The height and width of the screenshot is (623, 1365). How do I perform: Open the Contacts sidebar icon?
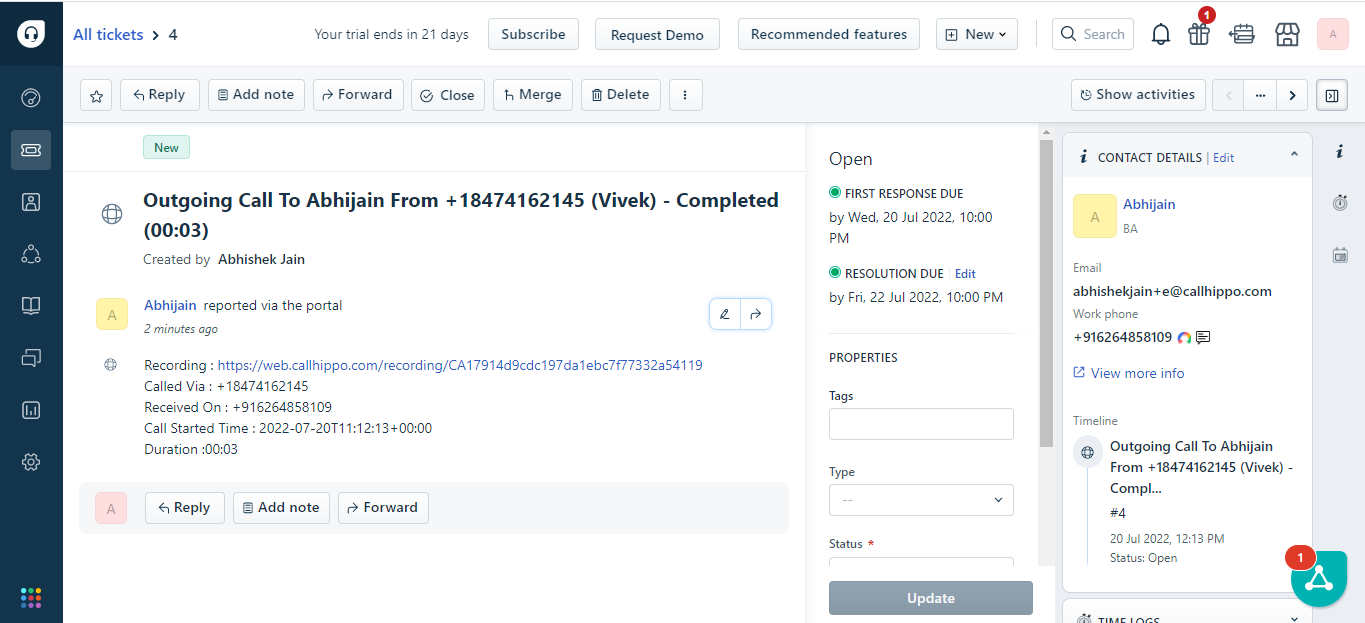coord(31,202)
